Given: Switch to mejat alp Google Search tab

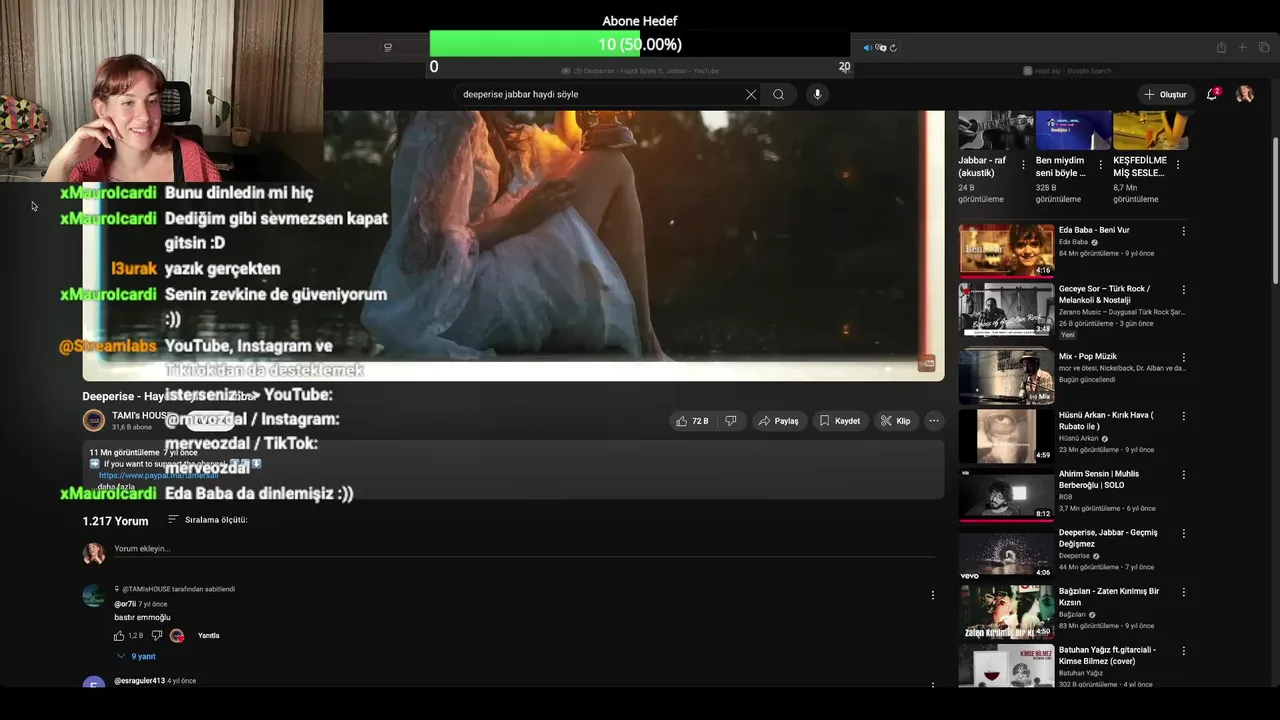Looking at the screenshot, I should 1067,71.
